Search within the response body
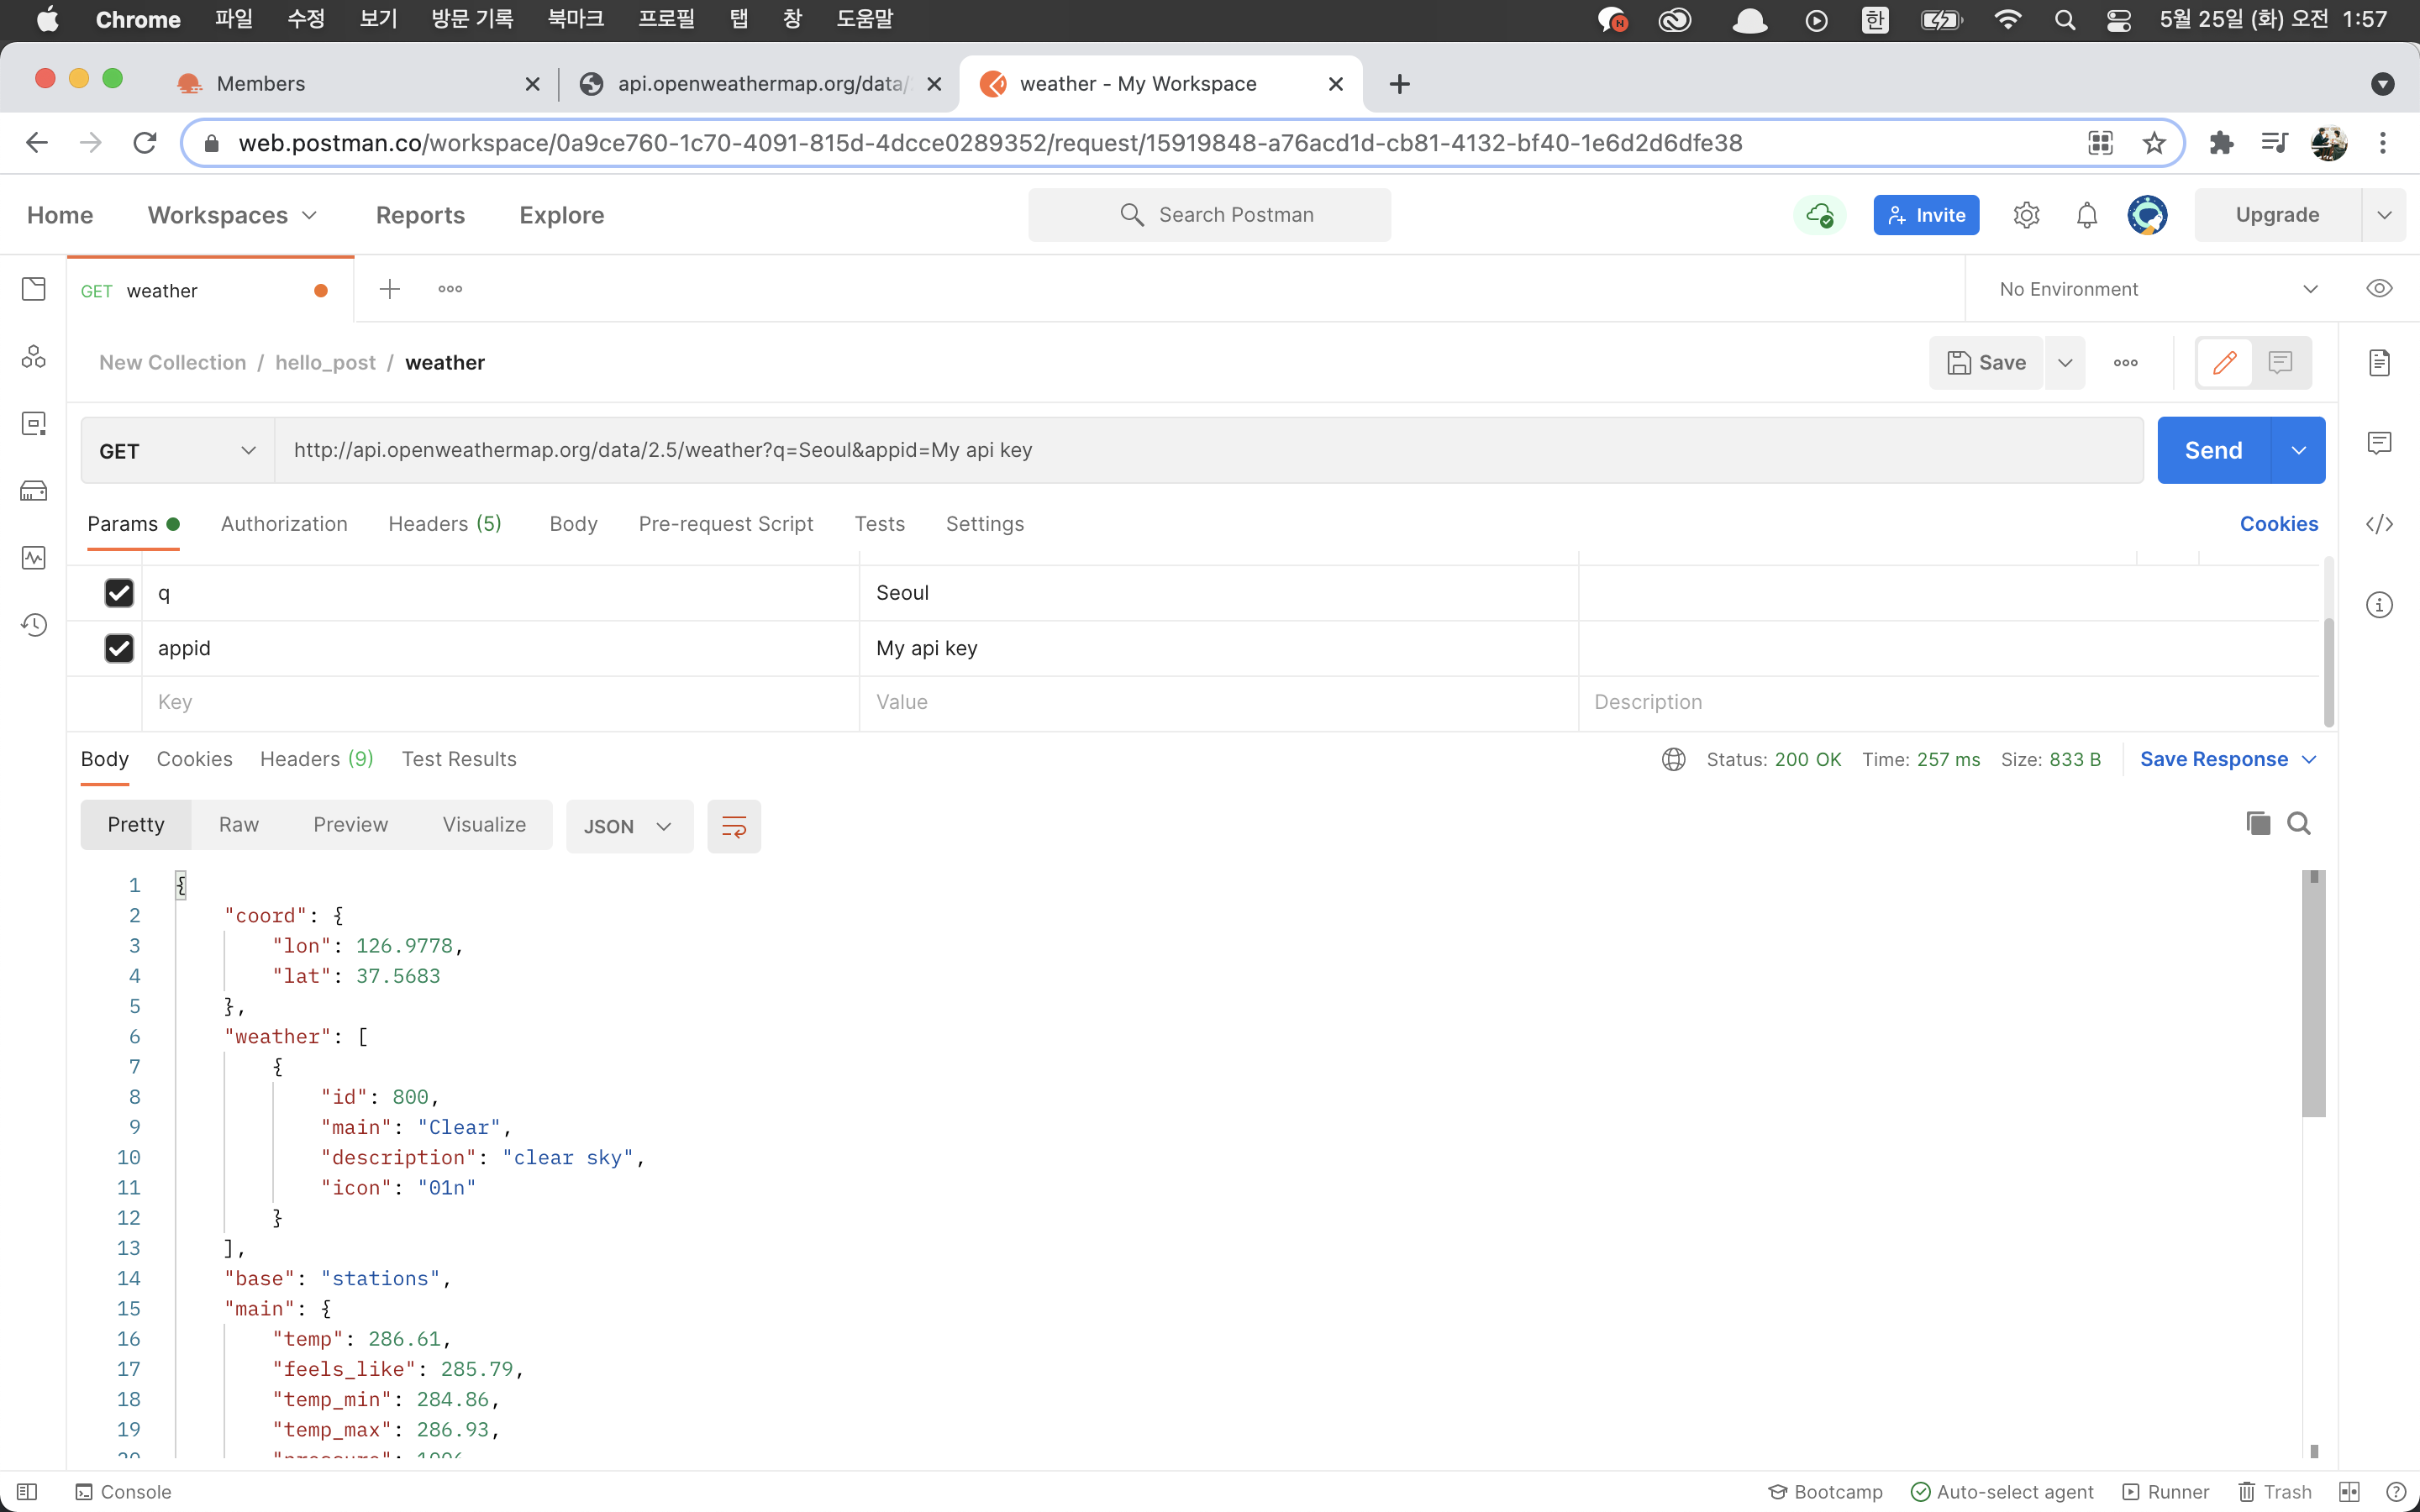Viewport: 2420px width, 1512px height. (x=2299, y=823)
